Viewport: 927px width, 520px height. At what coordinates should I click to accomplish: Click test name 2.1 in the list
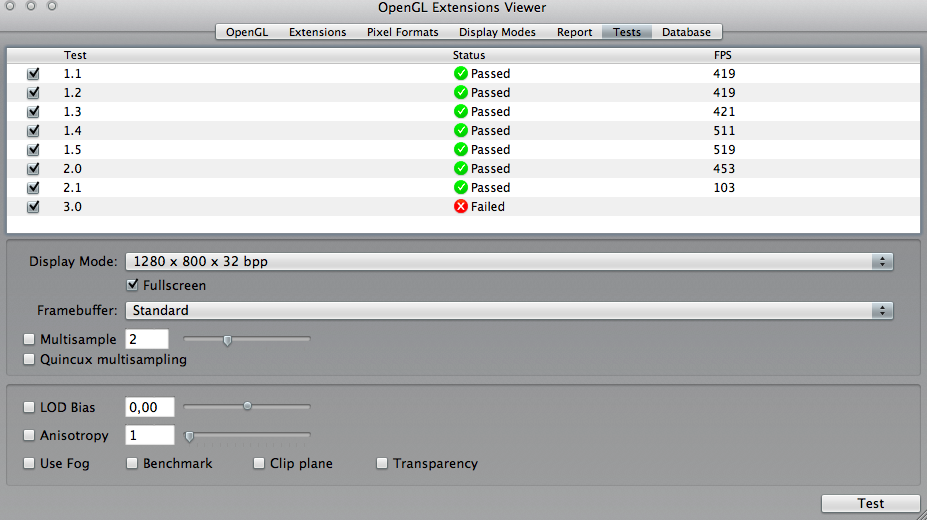point(72,188)
